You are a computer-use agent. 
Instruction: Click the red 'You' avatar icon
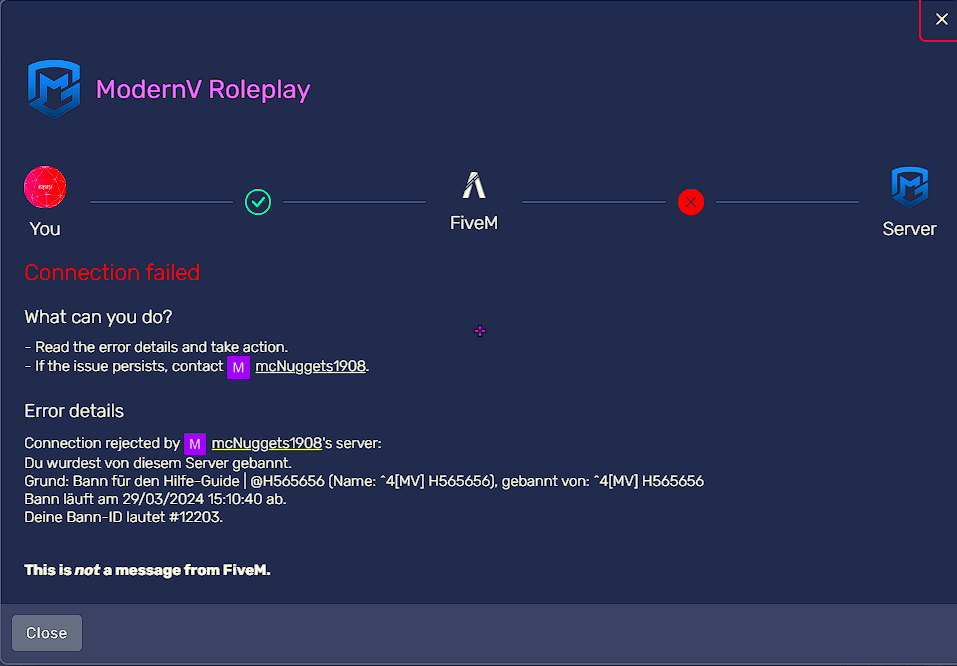(45, 187)
